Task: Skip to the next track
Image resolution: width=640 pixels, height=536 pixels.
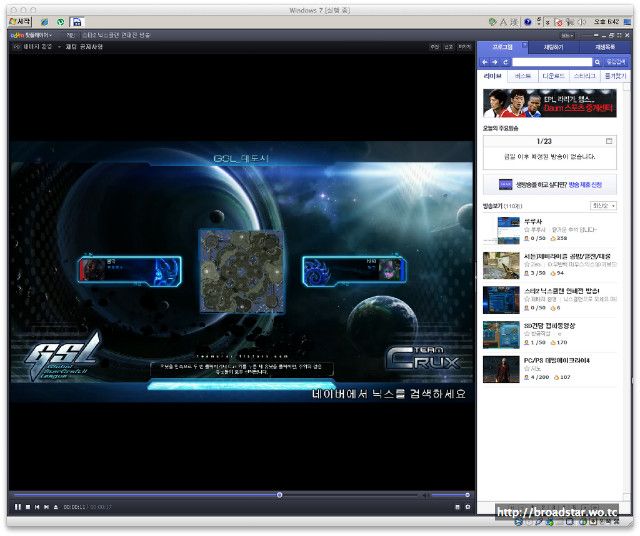Action: pyautogui.click(x=47, y=507)
